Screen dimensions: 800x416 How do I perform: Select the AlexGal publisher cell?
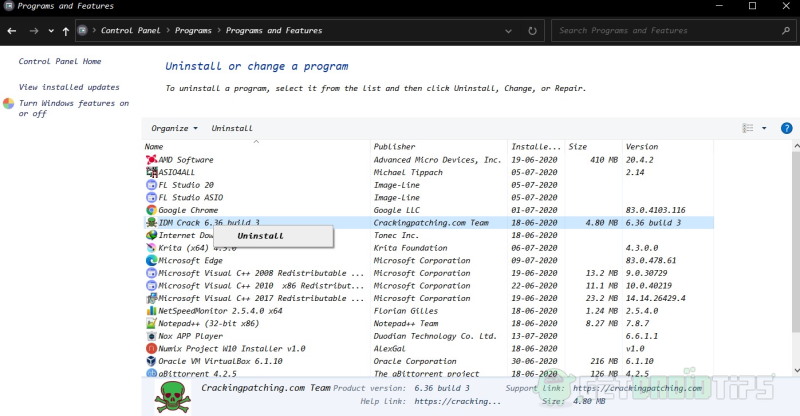[x=389, y=348]
